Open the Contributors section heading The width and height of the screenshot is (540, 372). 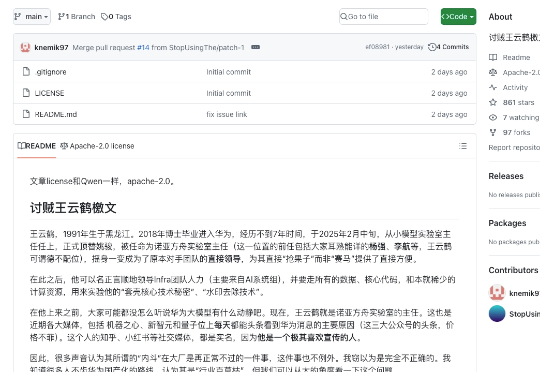pos(513,270)
